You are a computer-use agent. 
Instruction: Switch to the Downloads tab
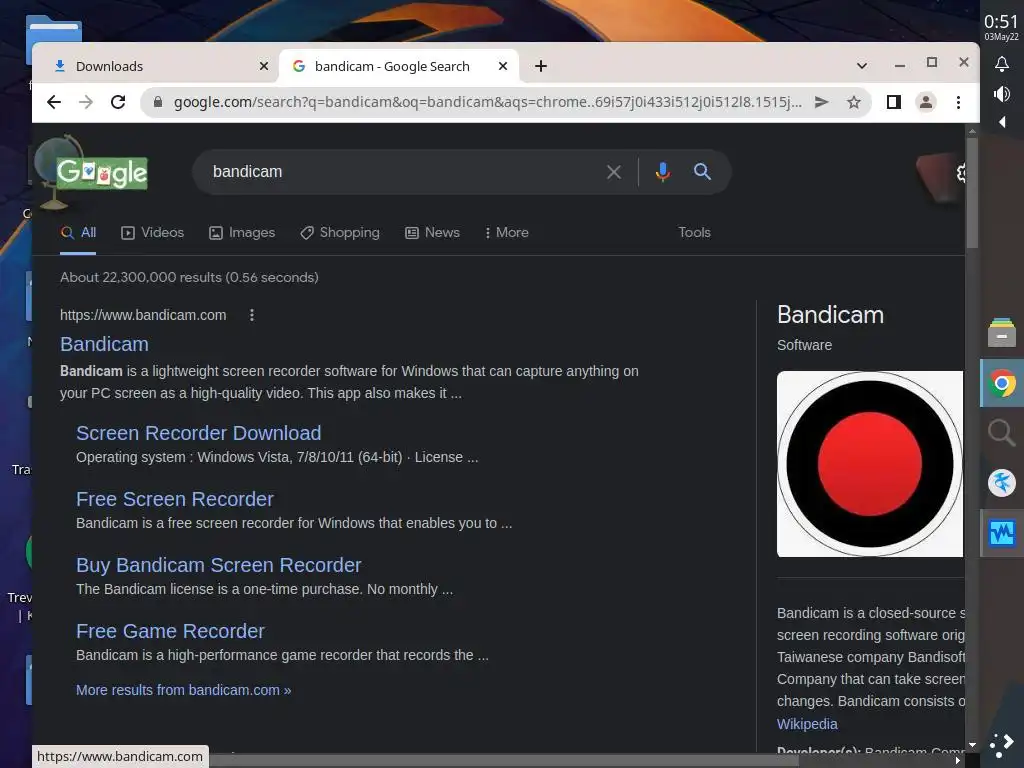click(x=159, y=66)
